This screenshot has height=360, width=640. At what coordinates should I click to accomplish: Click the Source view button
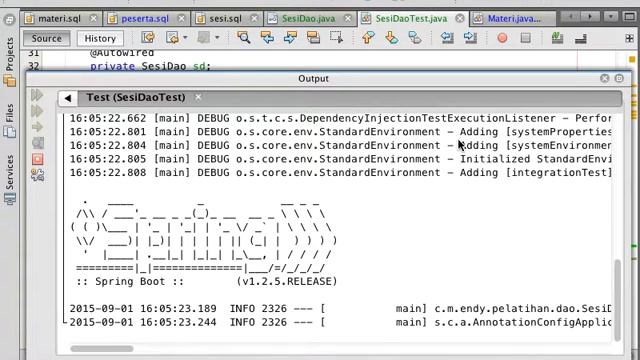[47, 38]
